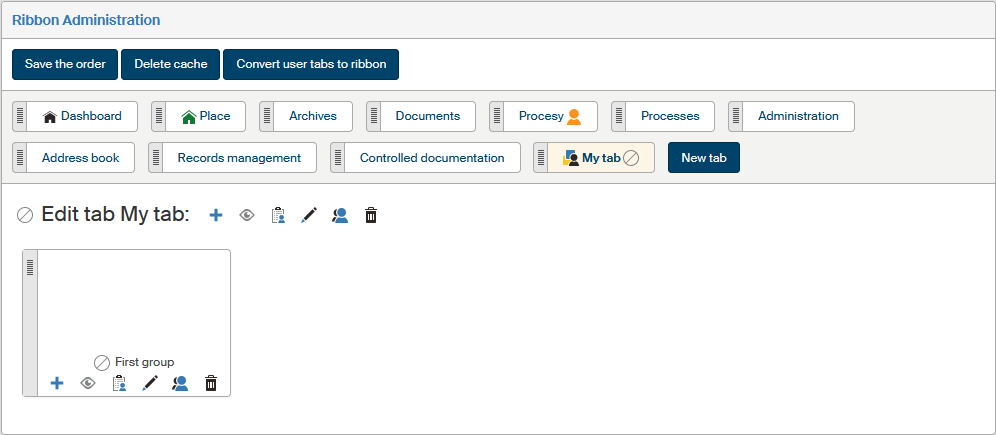996x435 pixels.
Task: Delete My tab using header trash icon
Action: 371,215
